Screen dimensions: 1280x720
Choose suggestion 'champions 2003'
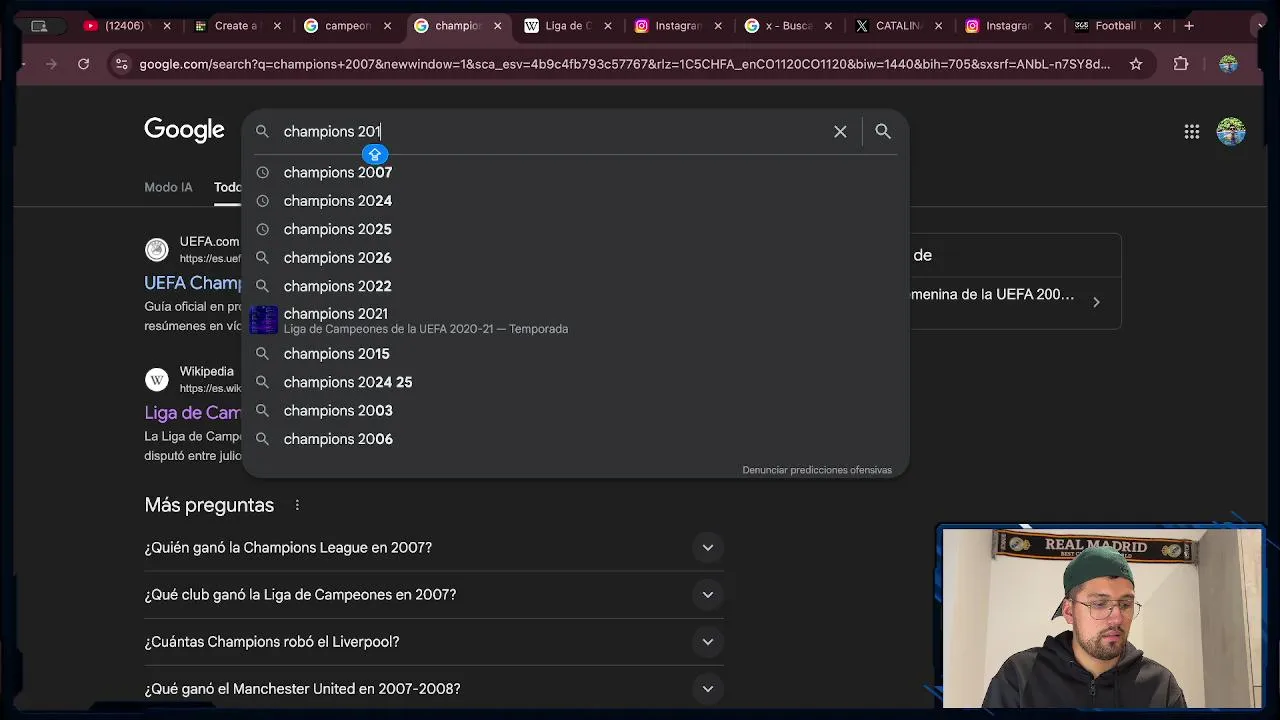[x=575, y=411]
